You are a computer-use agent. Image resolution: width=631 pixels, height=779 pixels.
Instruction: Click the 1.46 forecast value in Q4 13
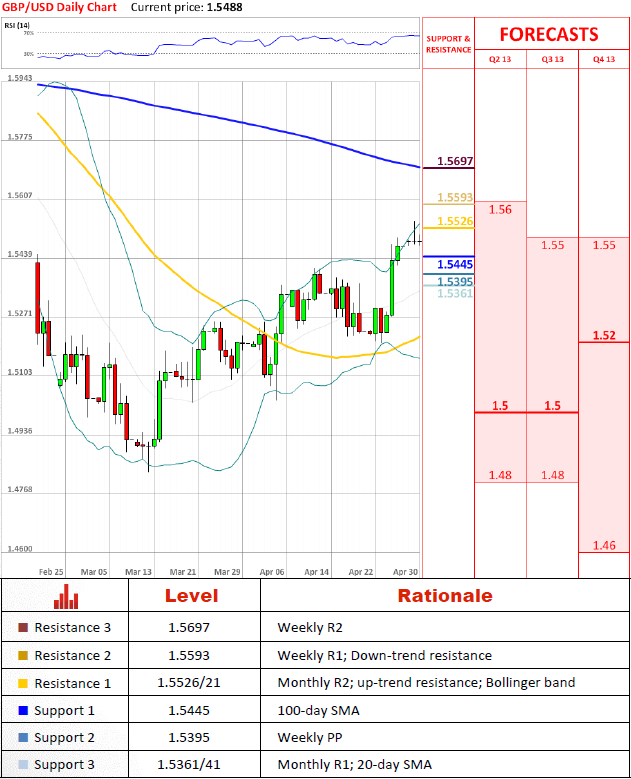tap(604, 545)
